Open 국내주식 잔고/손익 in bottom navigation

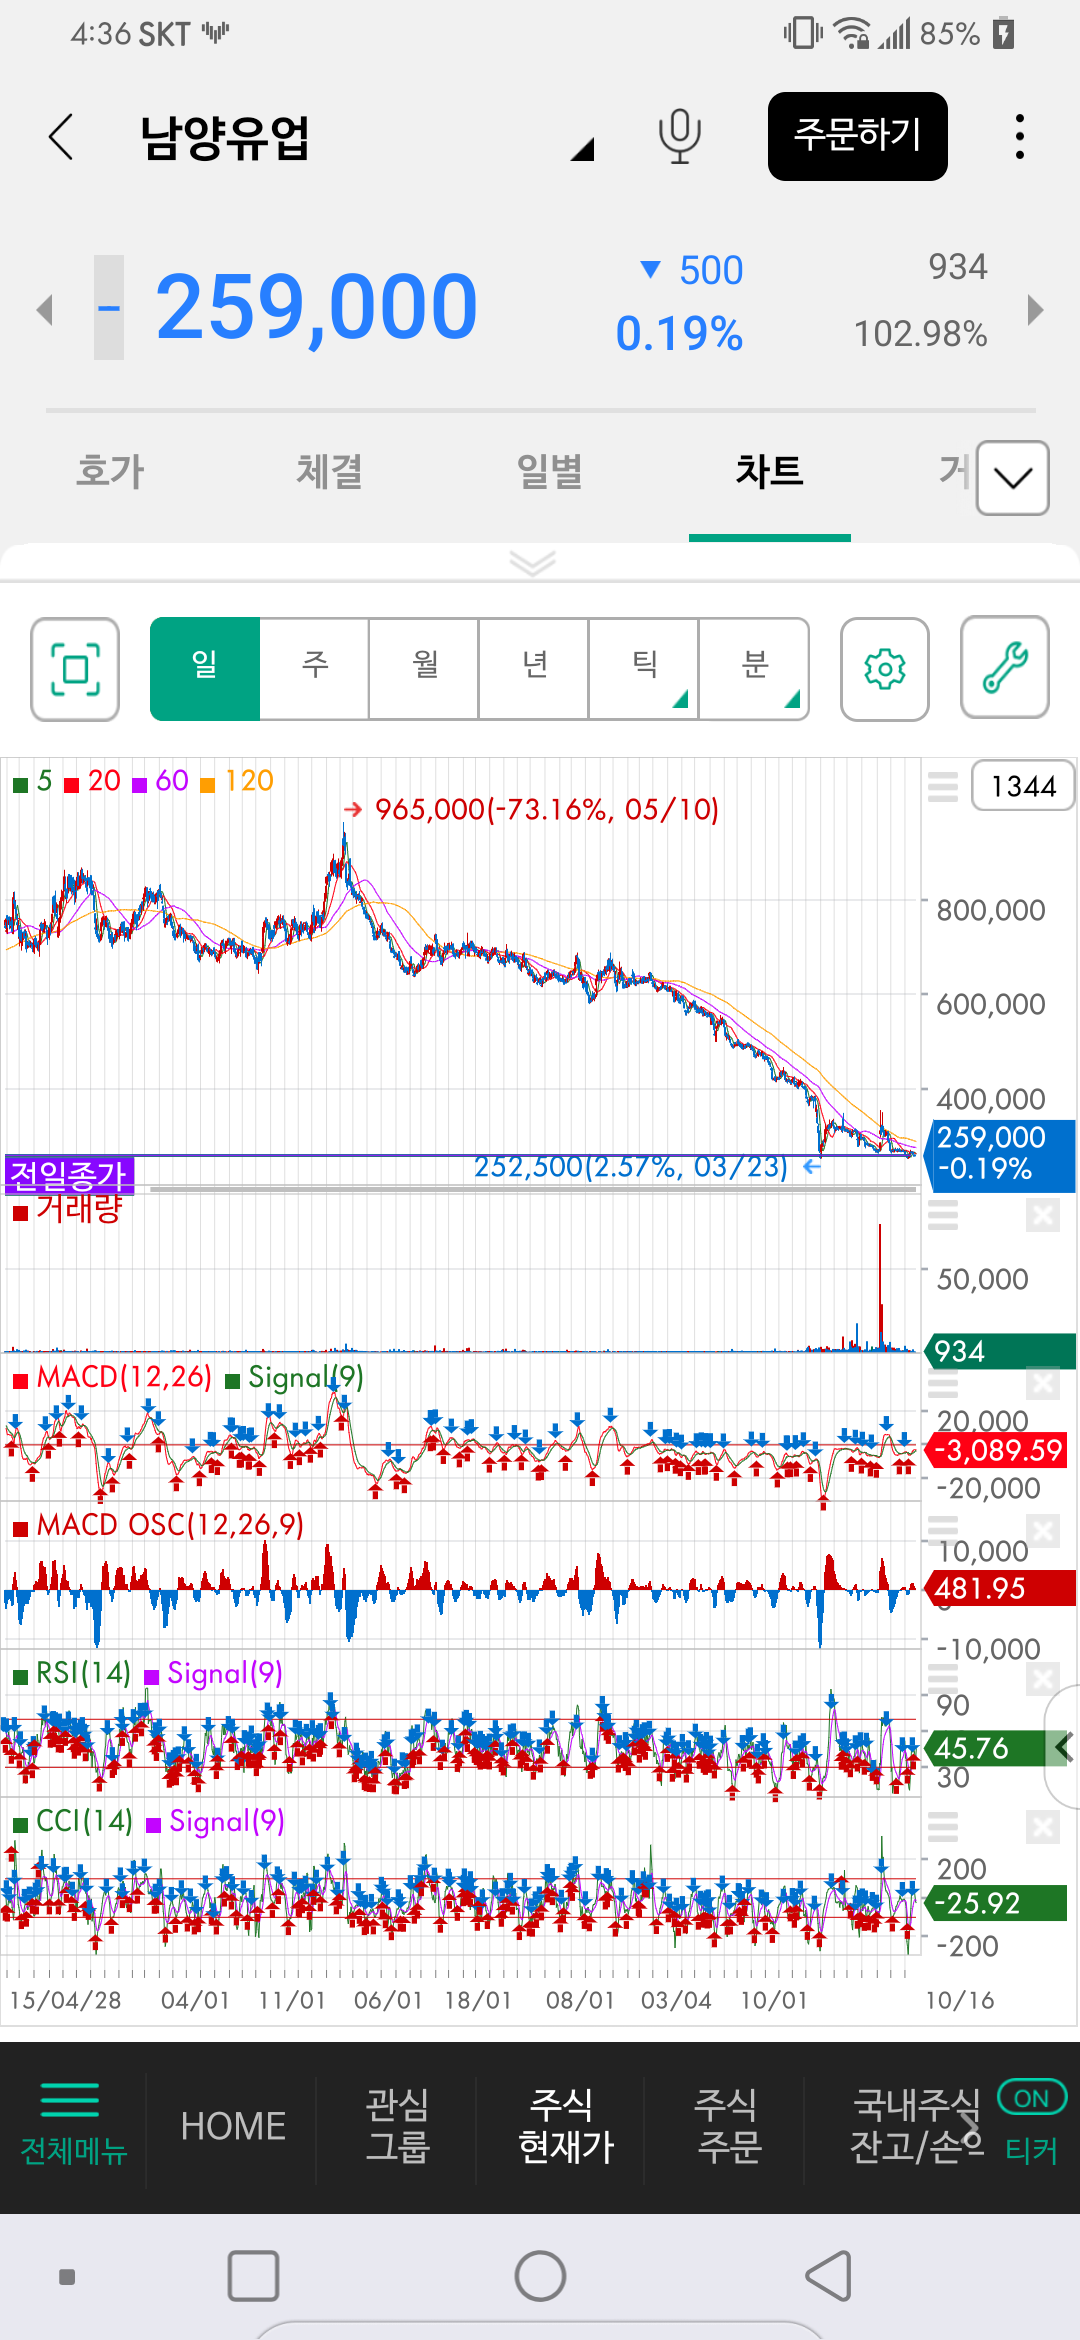tap(917, 2126)
